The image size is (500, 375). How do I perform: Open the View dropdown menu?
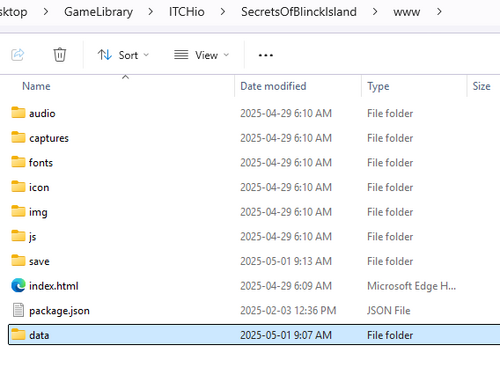202,55
